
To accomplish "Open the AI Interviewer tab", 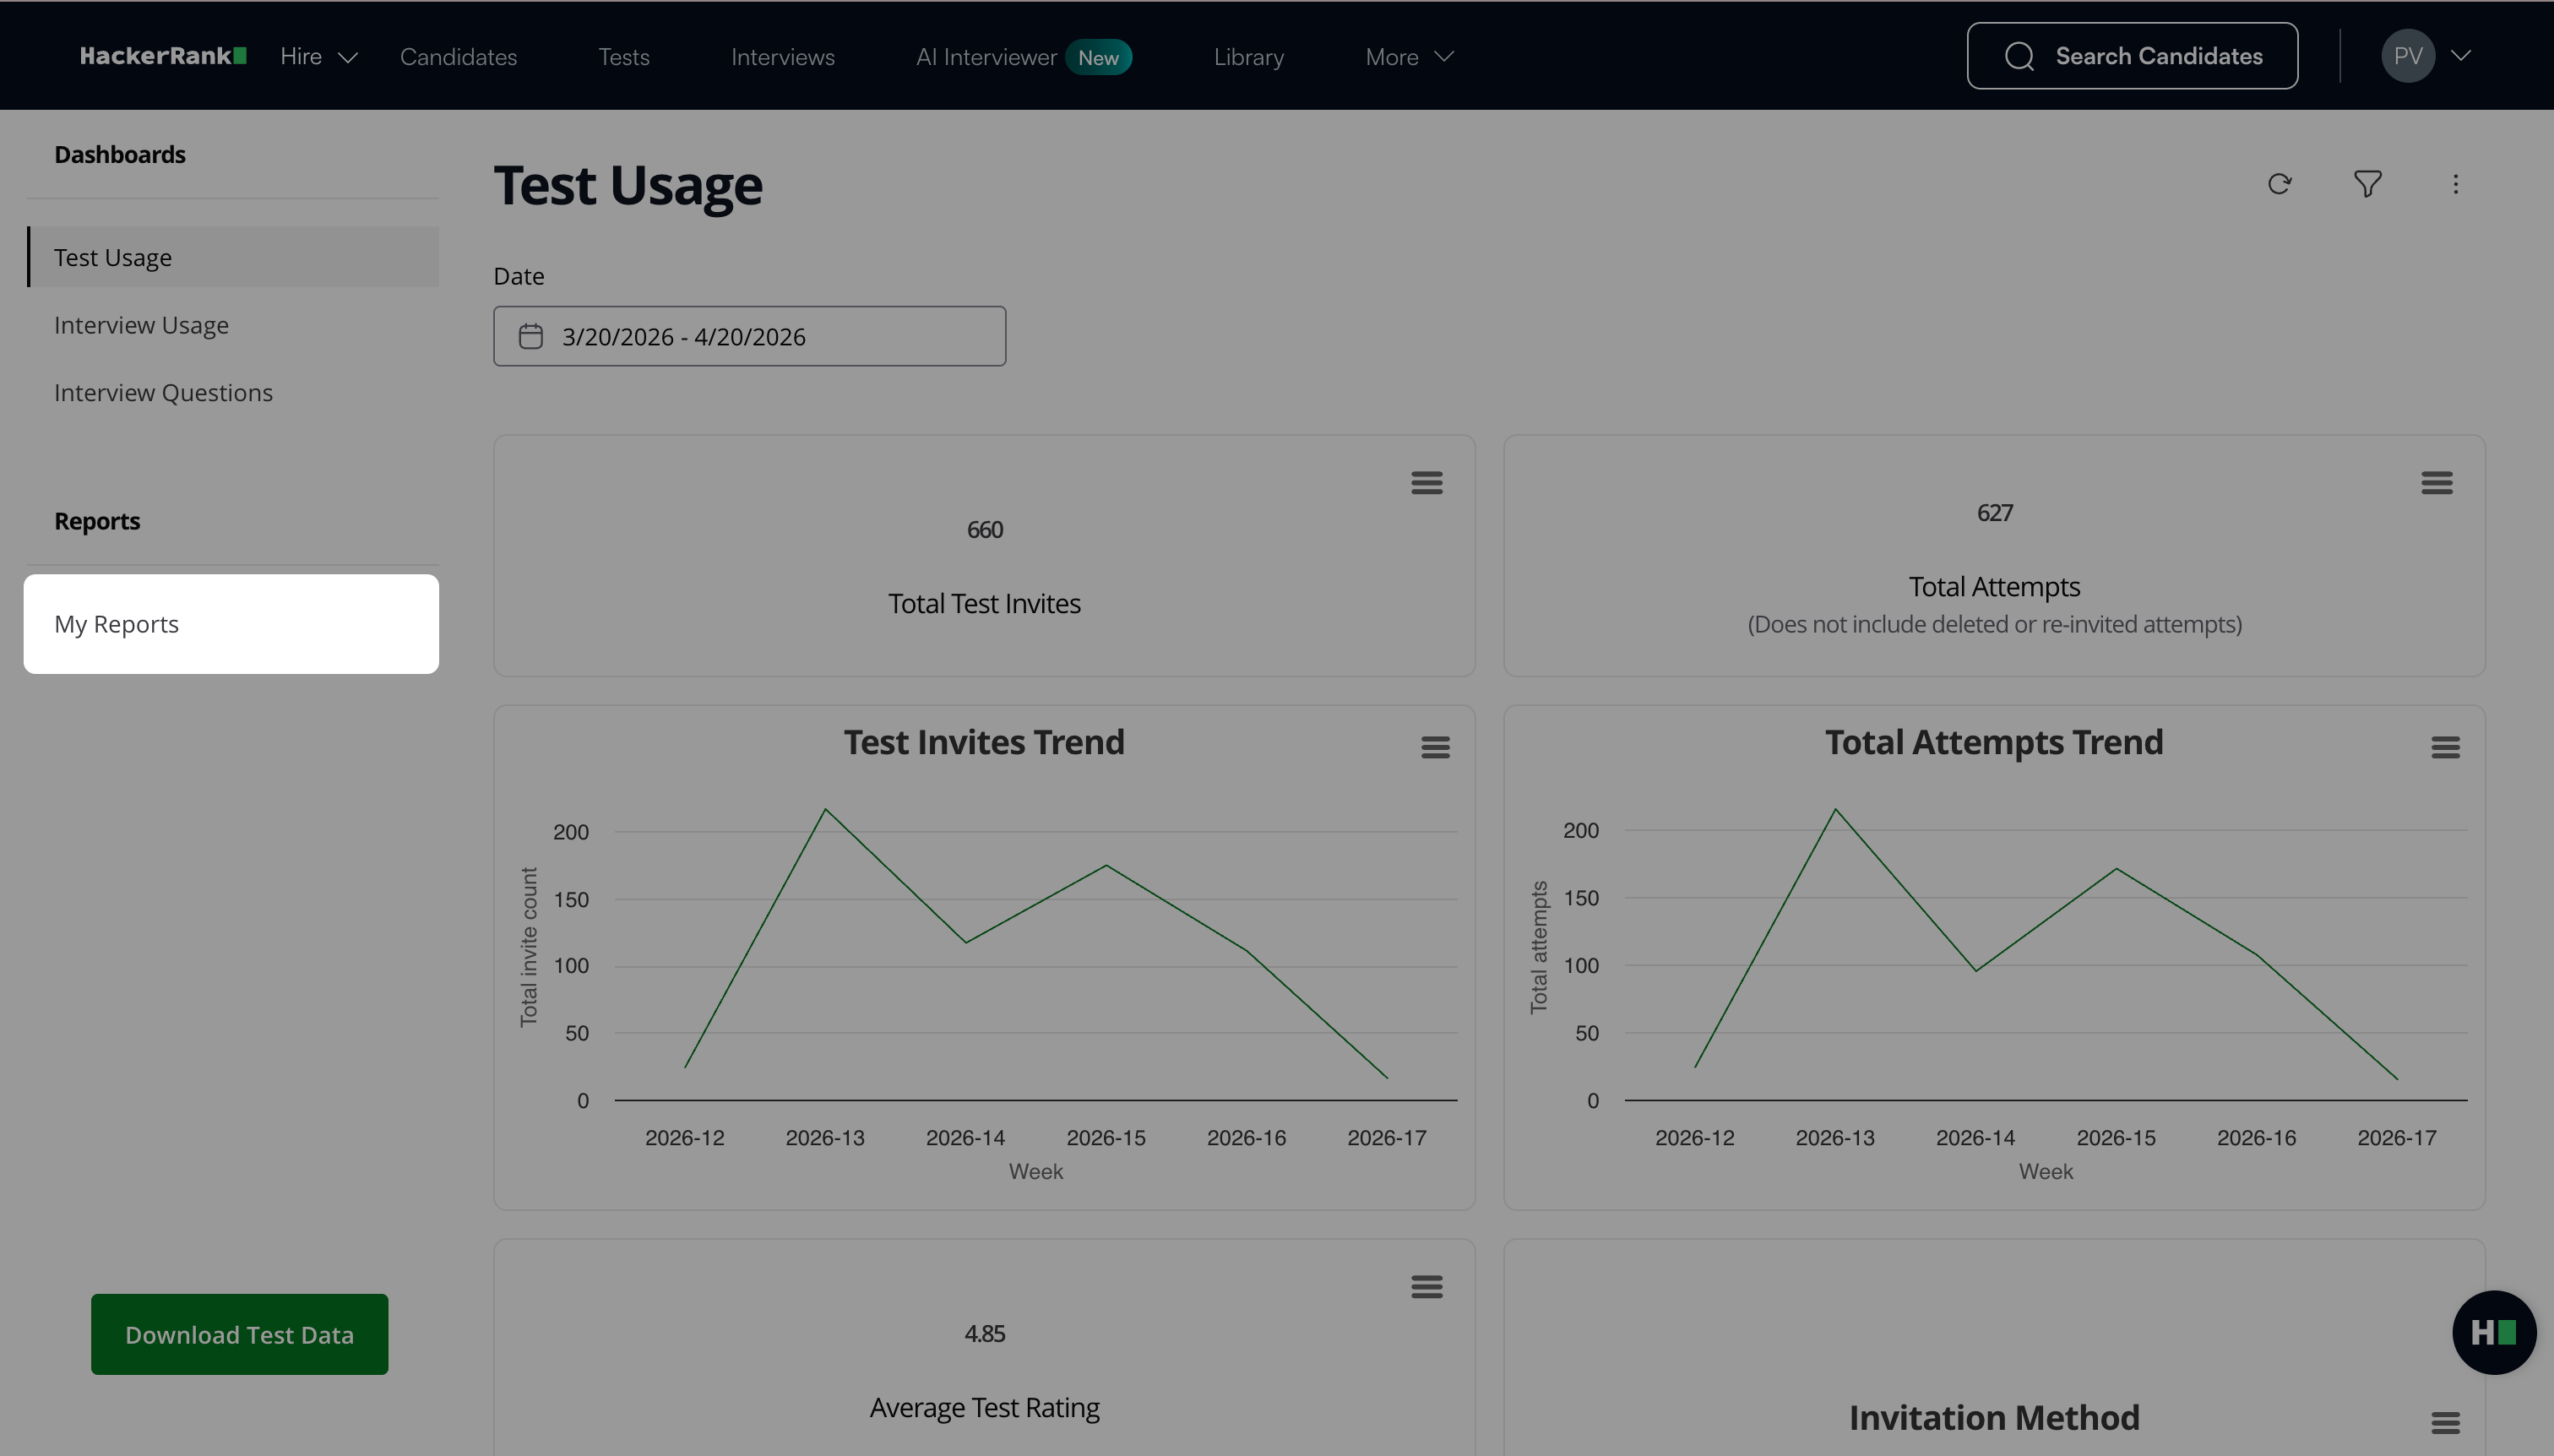I will (x=986, y=57).
